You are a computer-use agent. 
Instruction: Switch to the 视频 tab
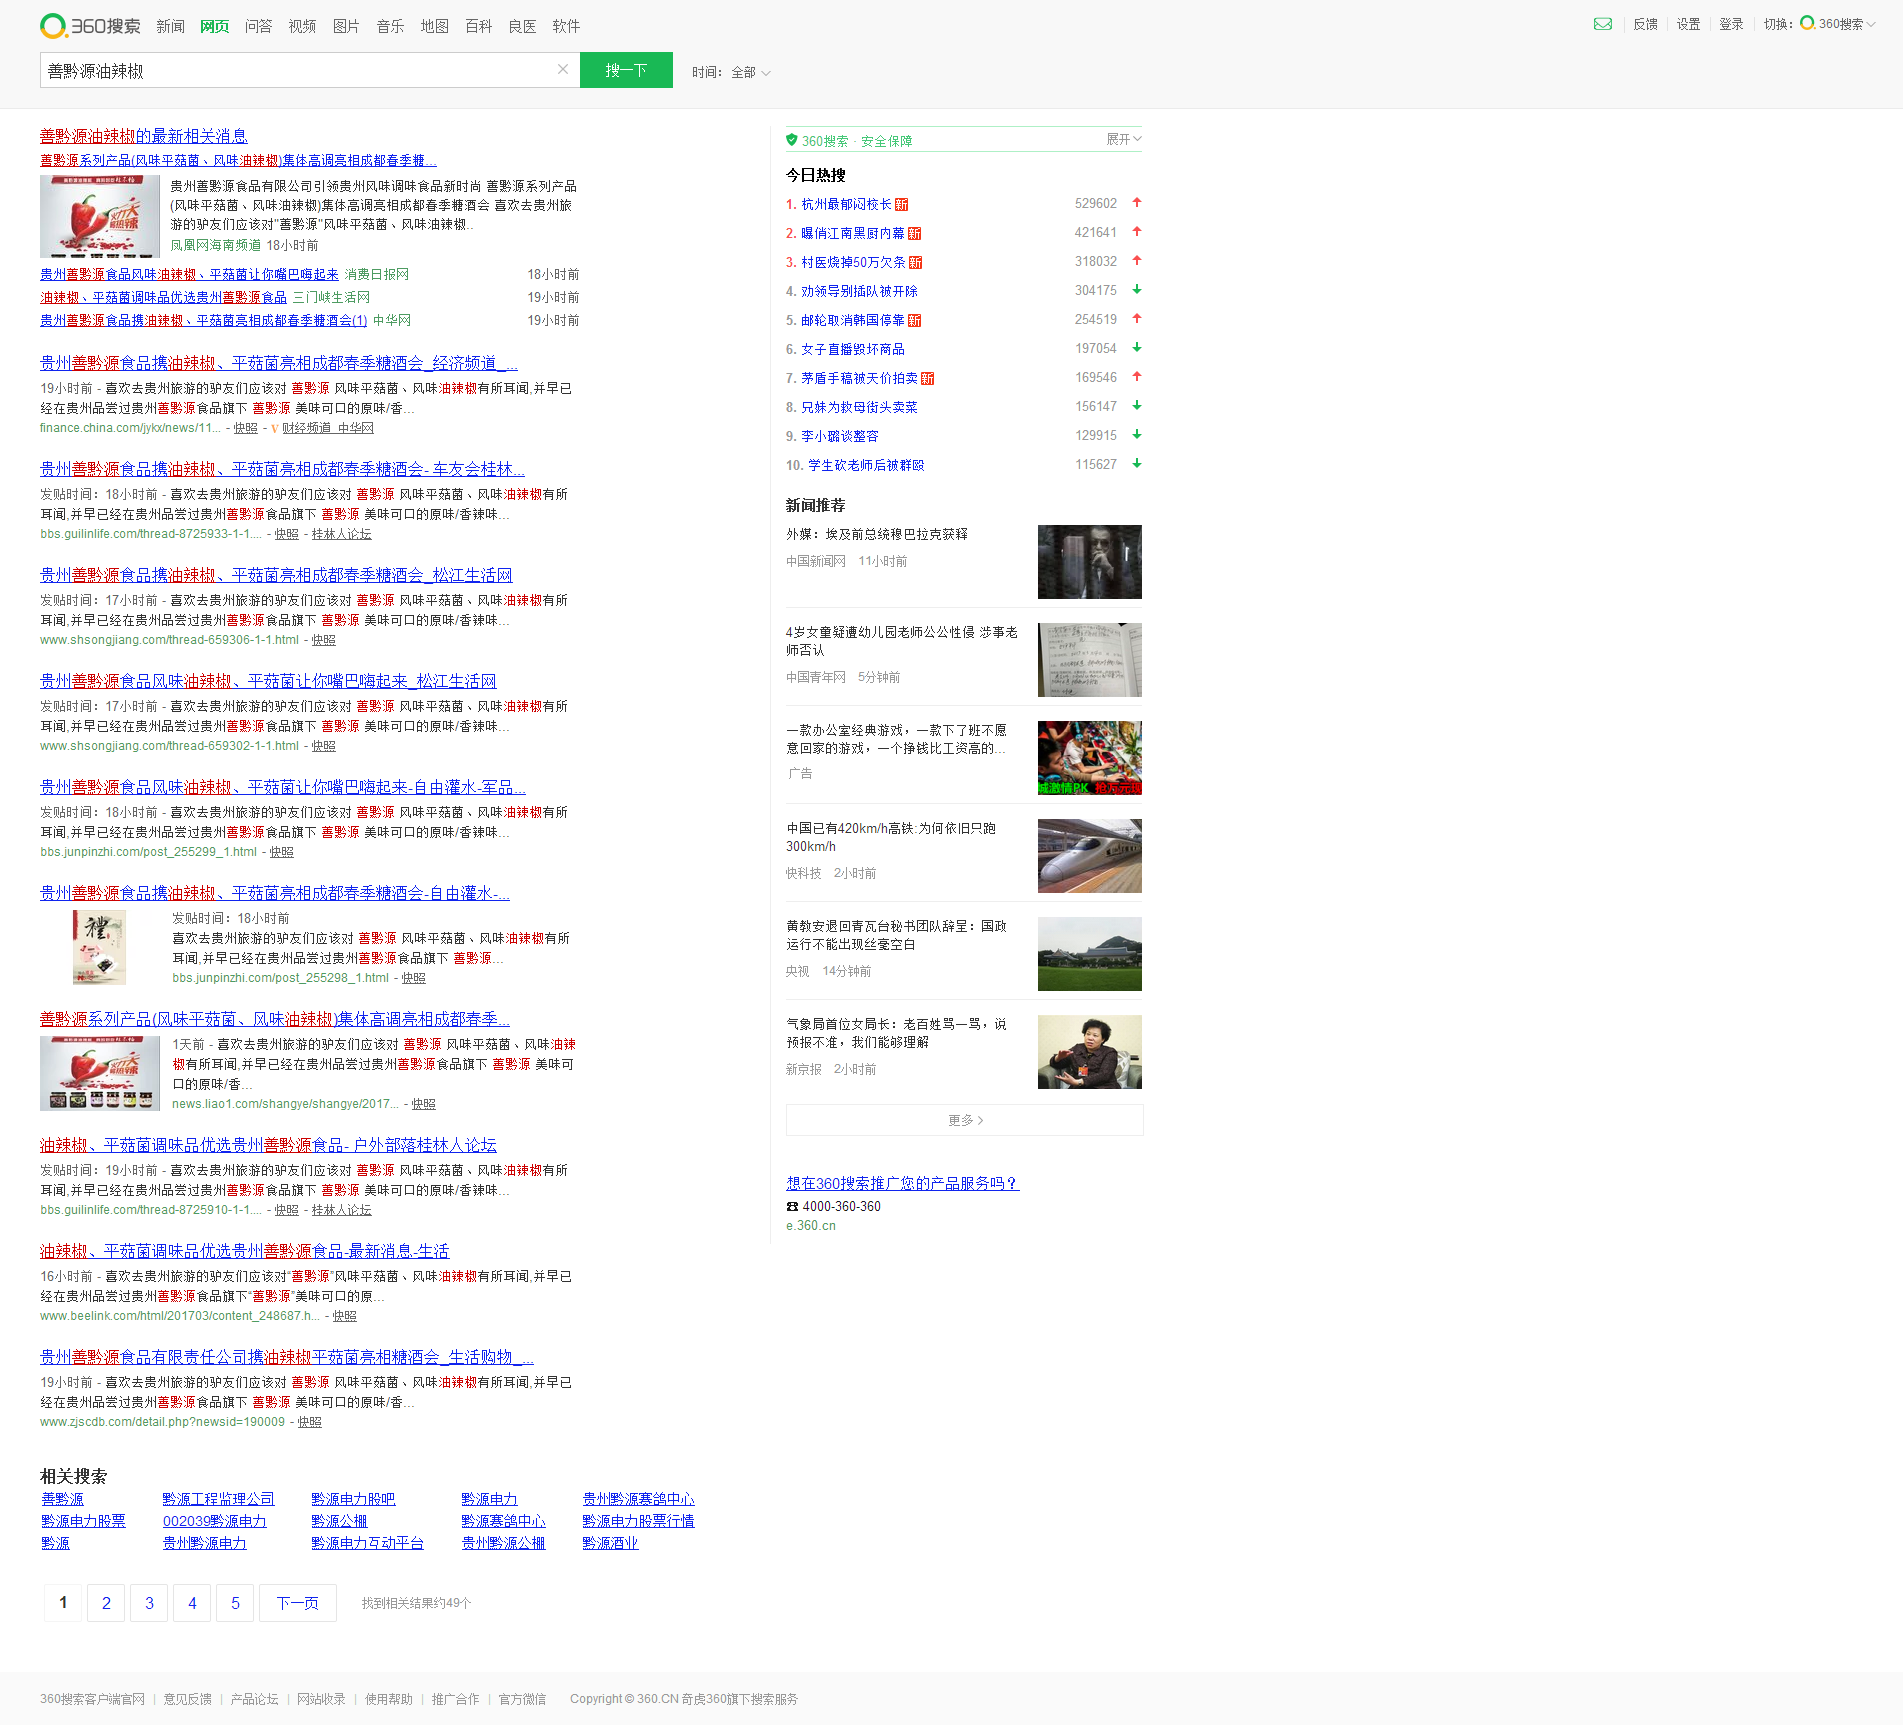tap(302, 27)
